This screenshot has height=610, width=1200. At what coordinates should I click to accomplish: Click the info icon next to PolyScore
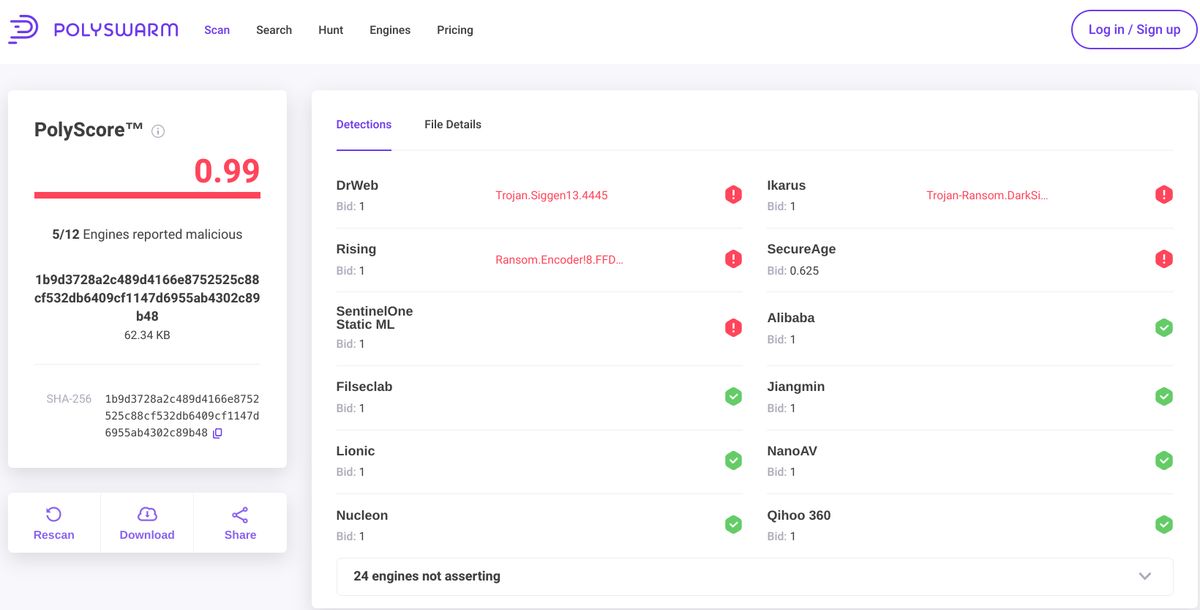[158, 131]
